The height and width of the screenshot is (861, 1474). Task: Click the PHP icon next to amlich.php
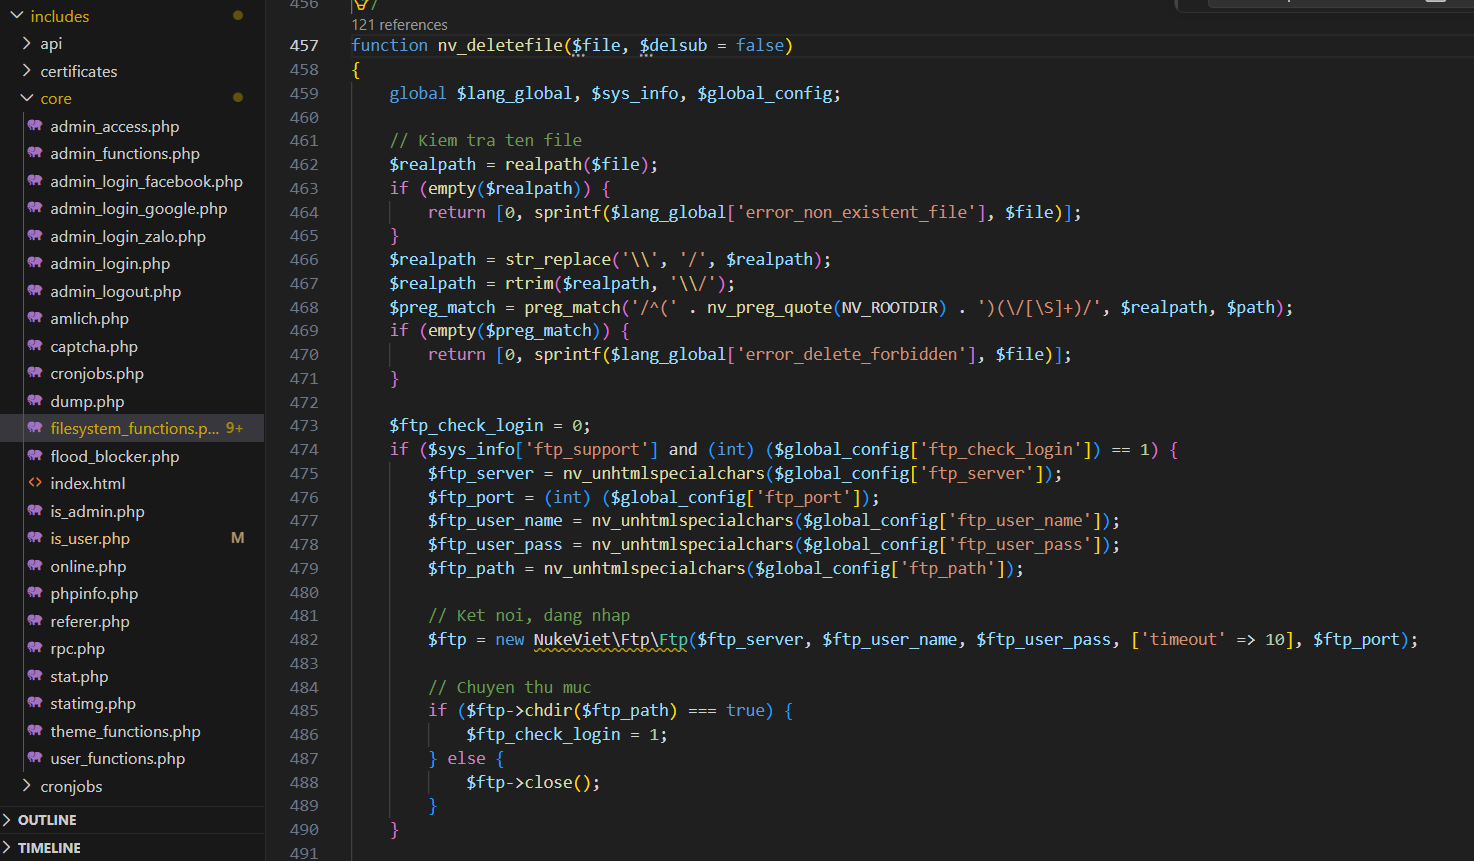pos(35,318)
